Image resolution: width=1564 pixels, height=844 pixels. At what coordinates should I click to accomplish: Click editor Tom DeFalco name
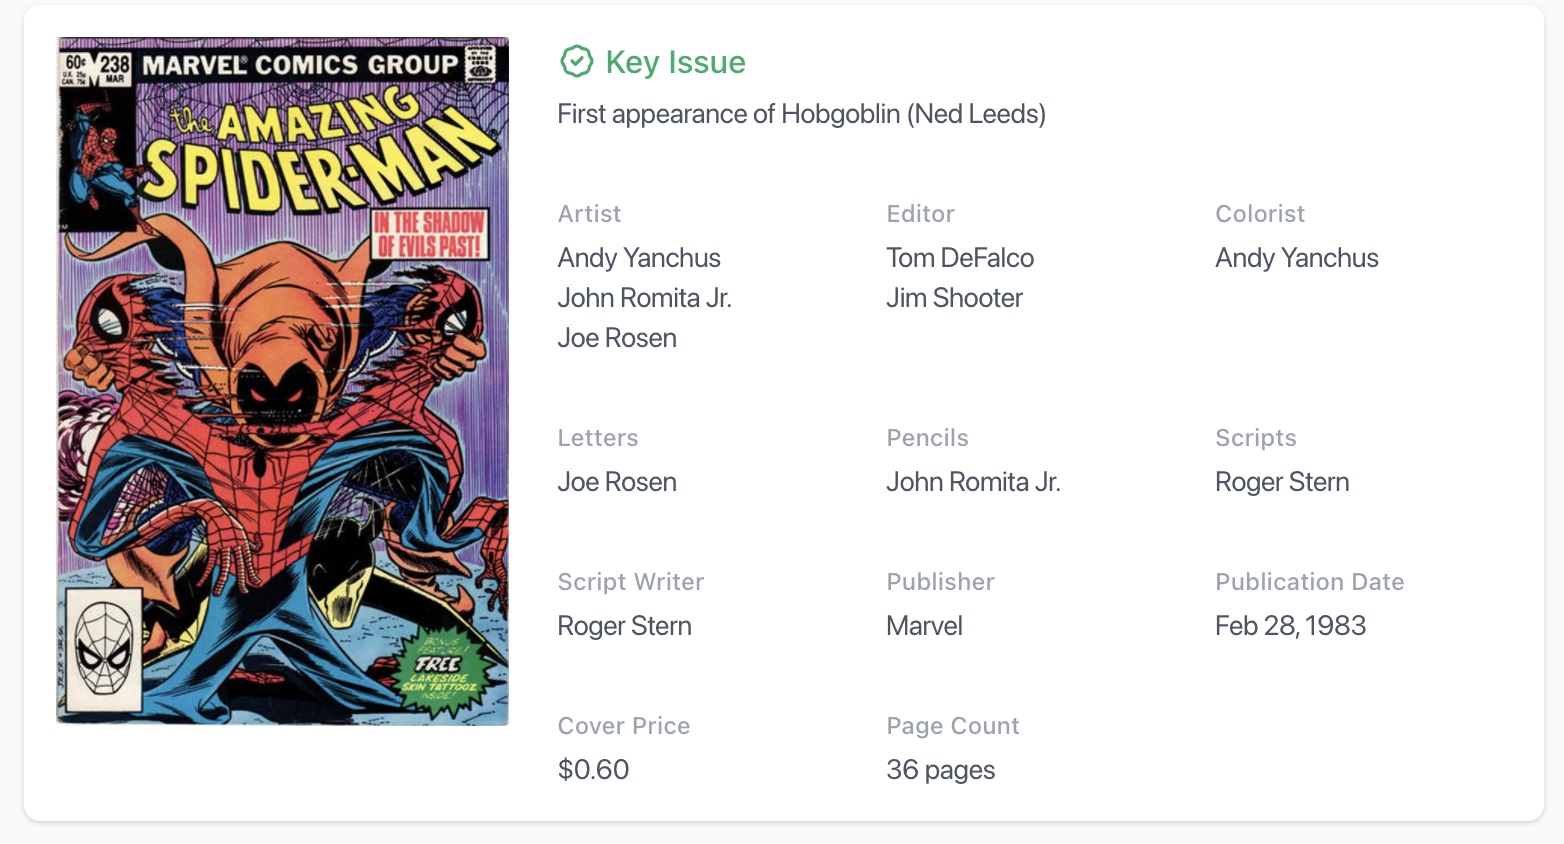[959, 258]
